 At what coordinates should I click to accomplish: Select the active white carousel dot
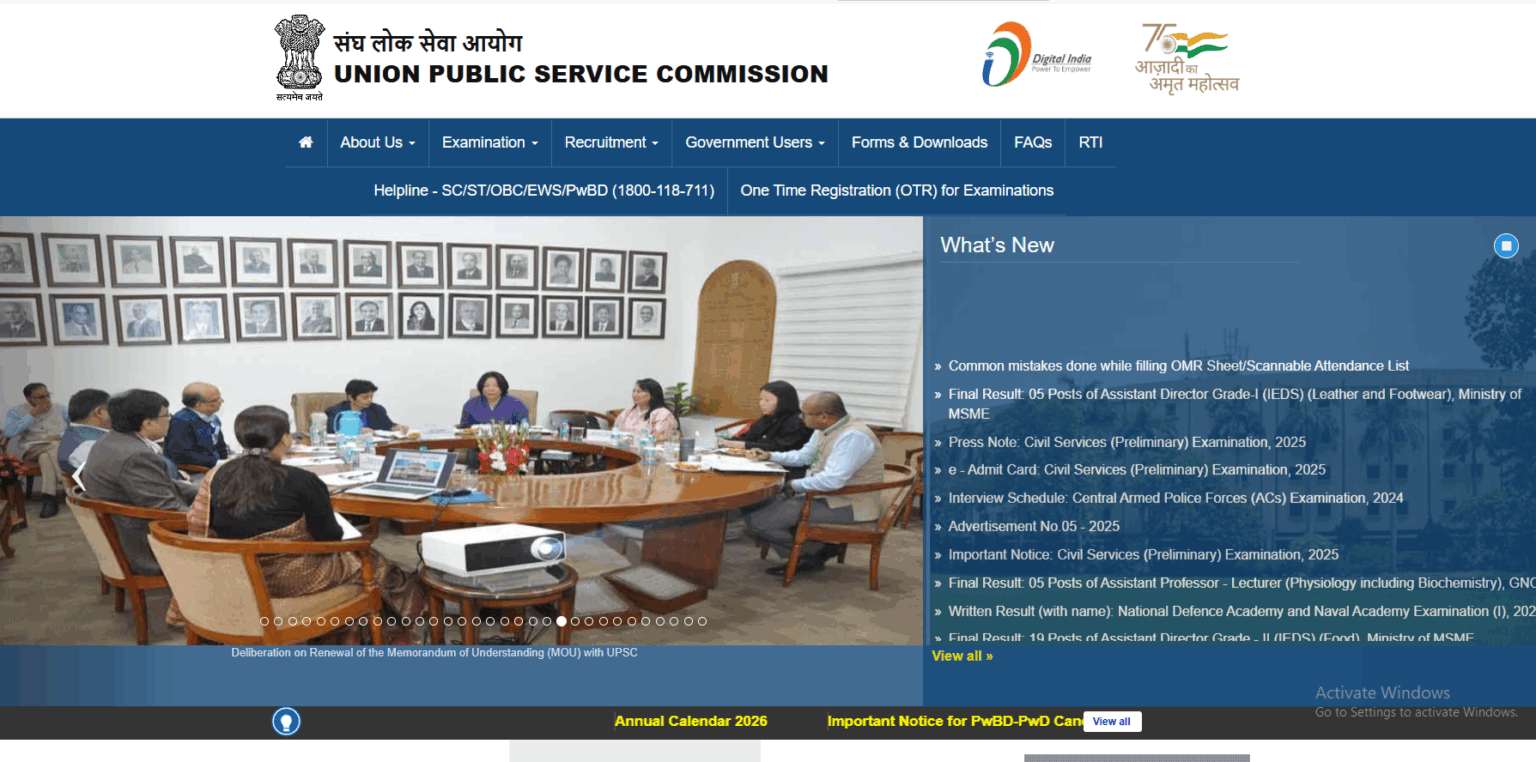[561, 621]
